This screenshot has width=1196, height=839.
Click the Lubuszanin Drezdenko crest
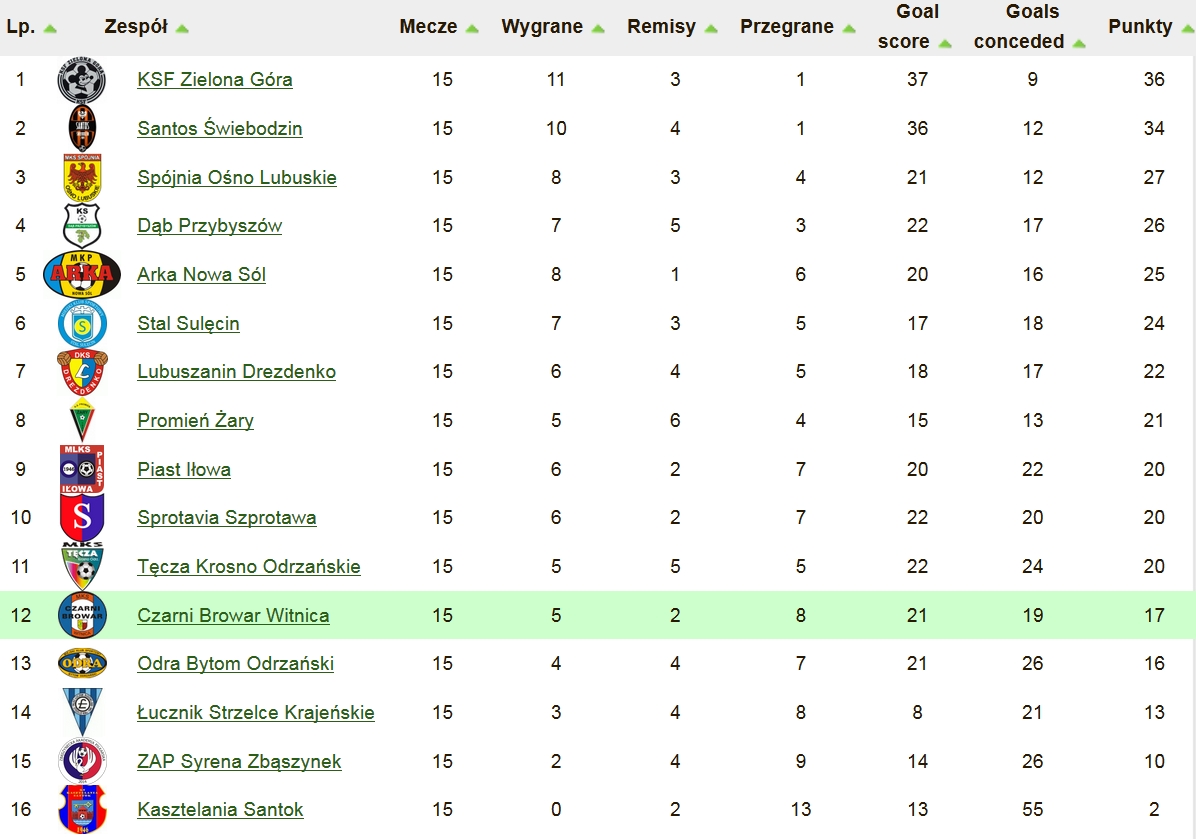click(x=82, y=371)
